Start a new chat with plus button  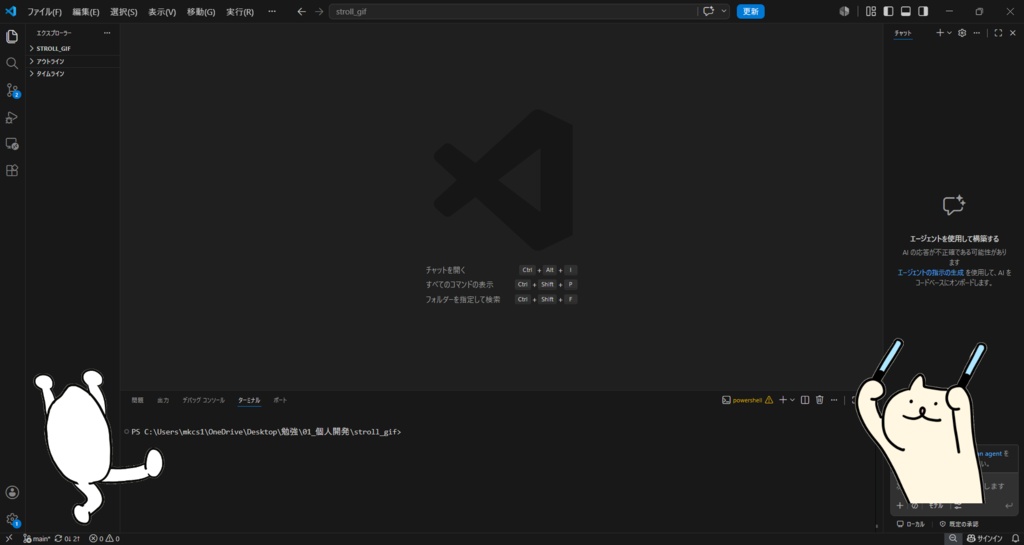[x=940, y=33]
